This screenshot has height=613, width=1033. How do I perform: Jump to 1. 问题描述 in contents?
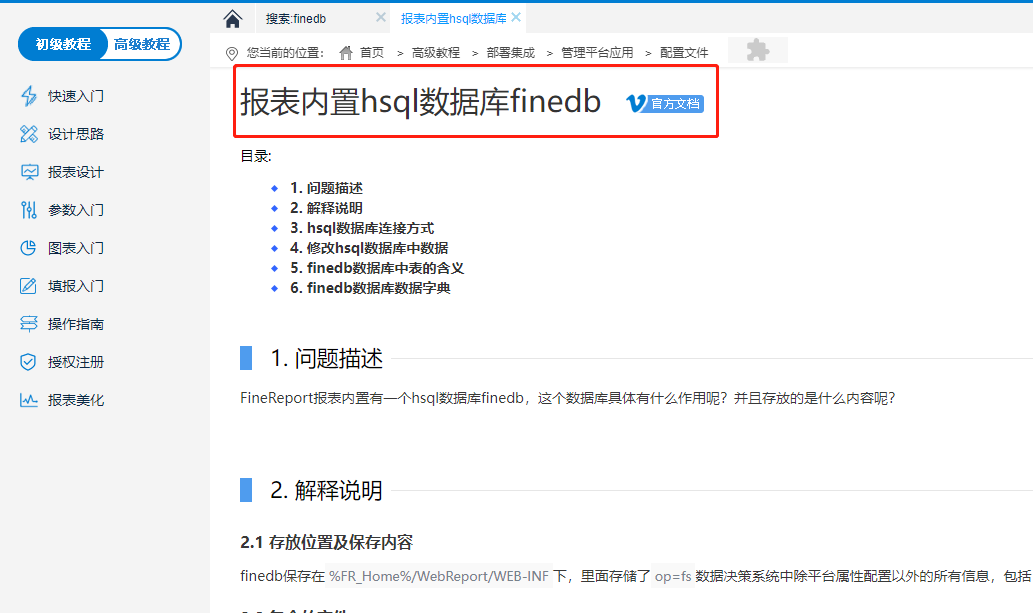(326, 189)
